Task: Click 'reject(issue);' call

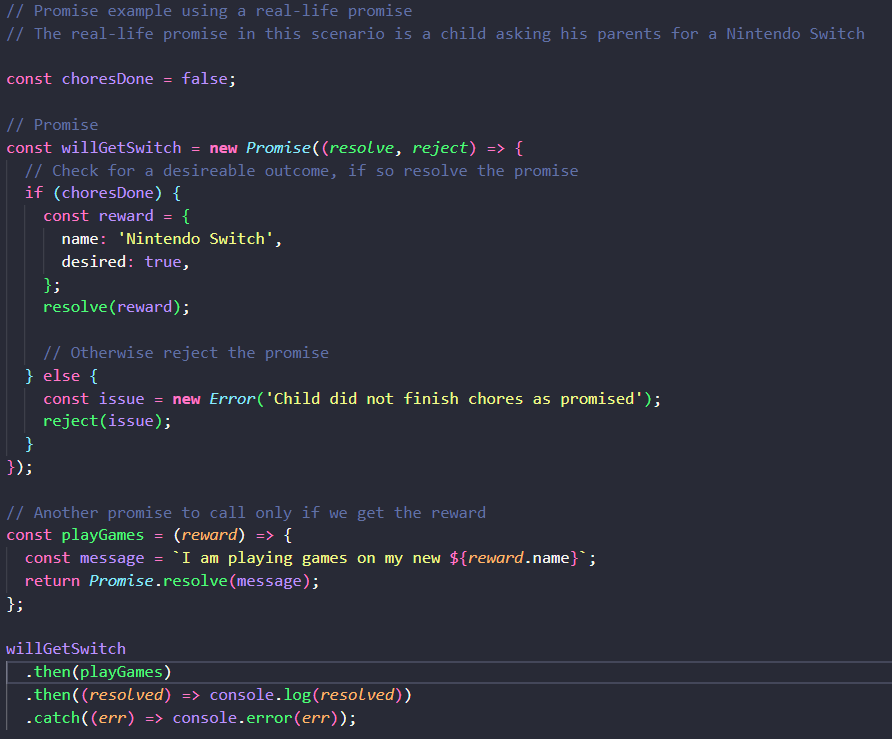Action: point(108,421)
